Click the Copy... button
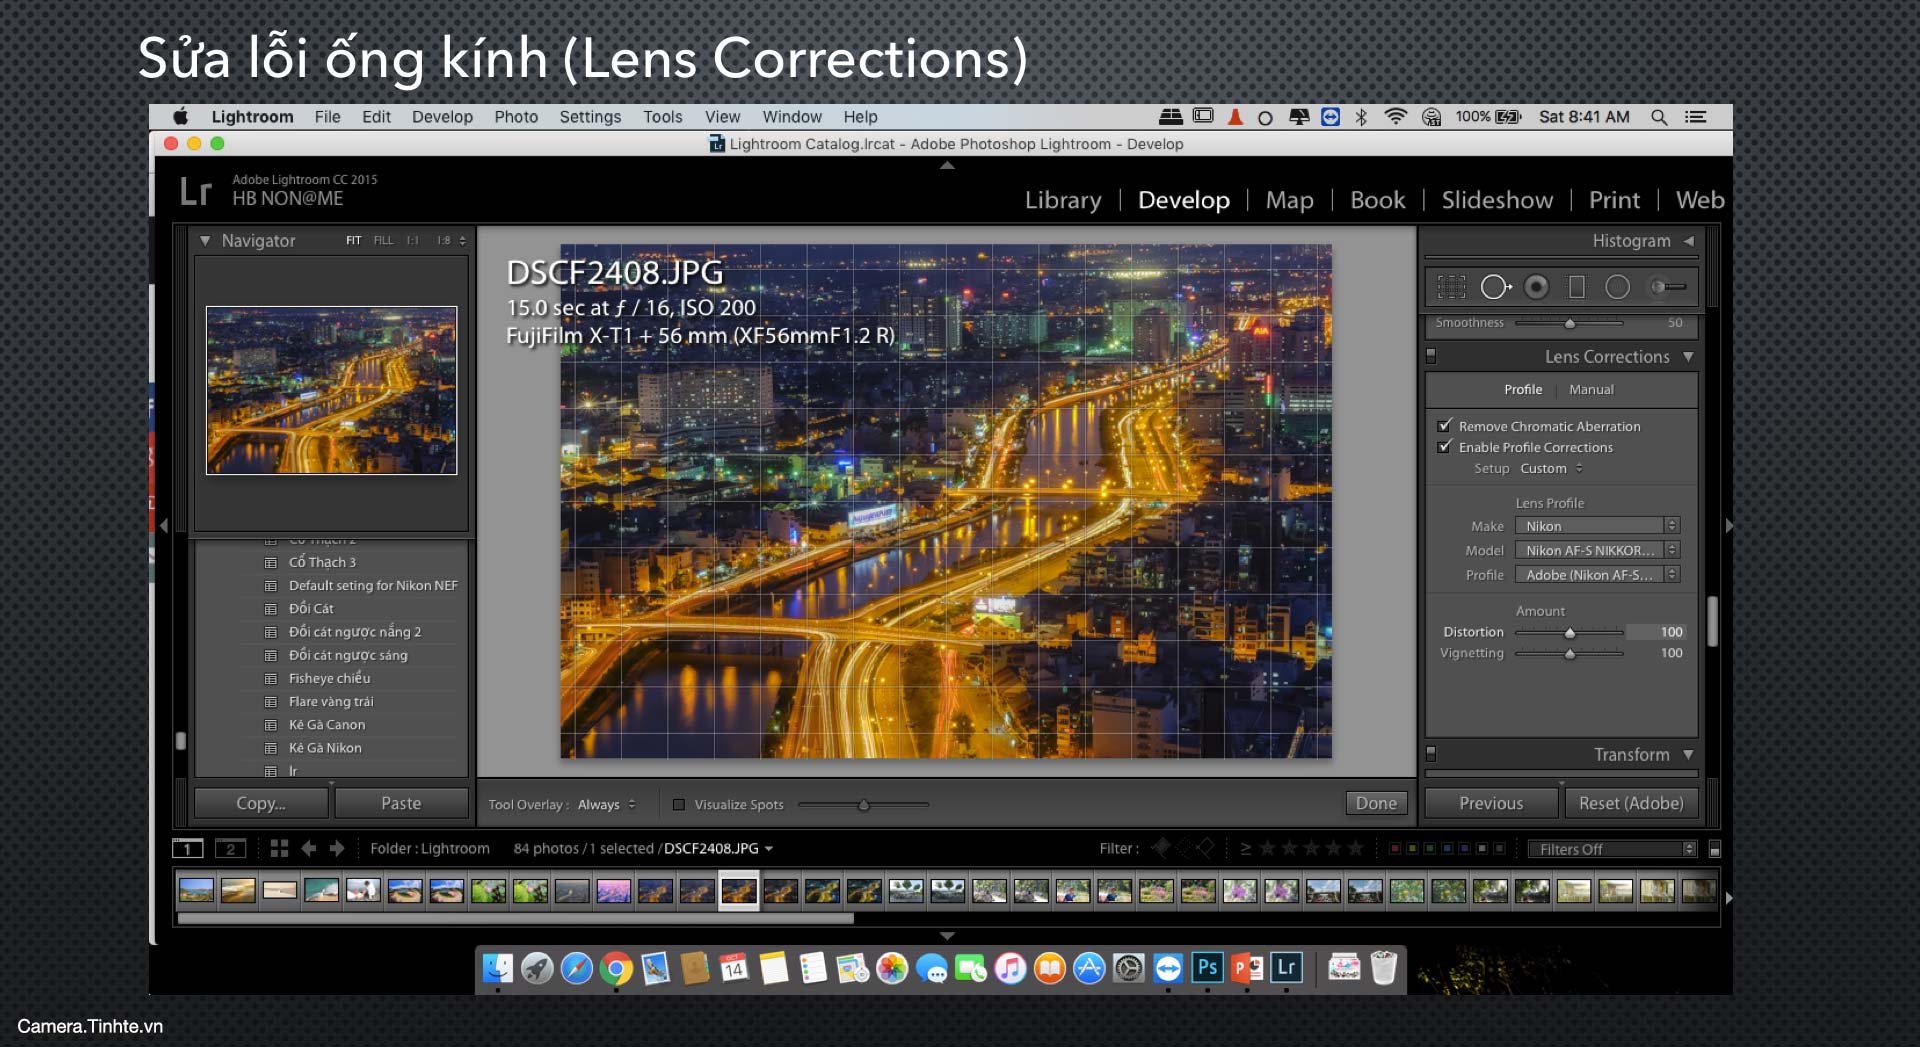Screen dimensions: 1920x1047 click(261, 803)
